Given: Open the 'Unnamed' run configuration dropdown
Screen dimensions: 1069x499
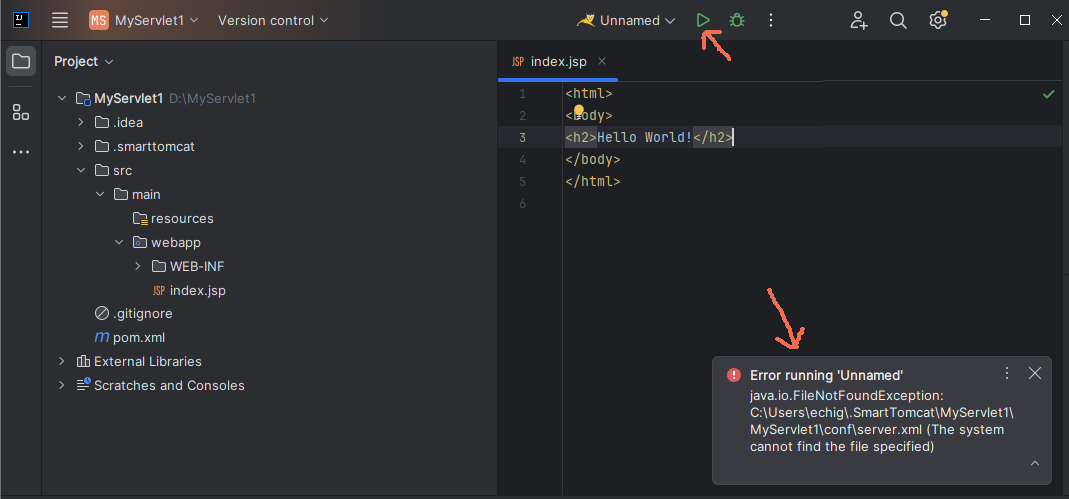Looking at the screenshot, I should coord(627,20).
